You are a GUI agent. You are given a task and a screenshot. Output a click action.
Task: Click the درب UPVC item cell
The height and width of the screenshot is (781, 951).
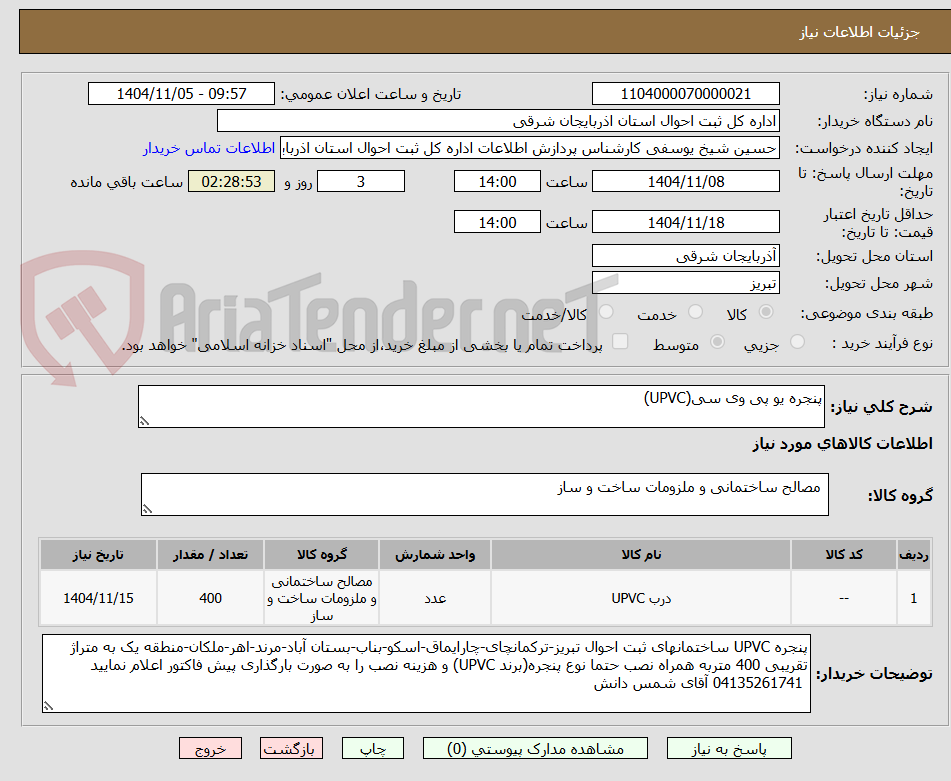641,598
